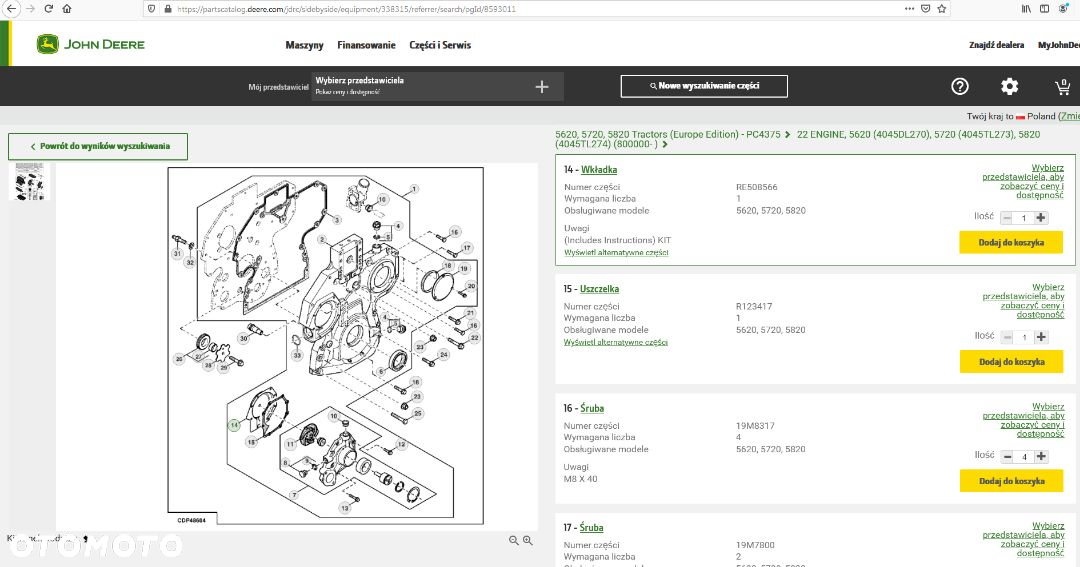This screenshot has height=567, width=1080.
Task: Click Nowe wyszukiwanie części button
Action: pos(704,86)
